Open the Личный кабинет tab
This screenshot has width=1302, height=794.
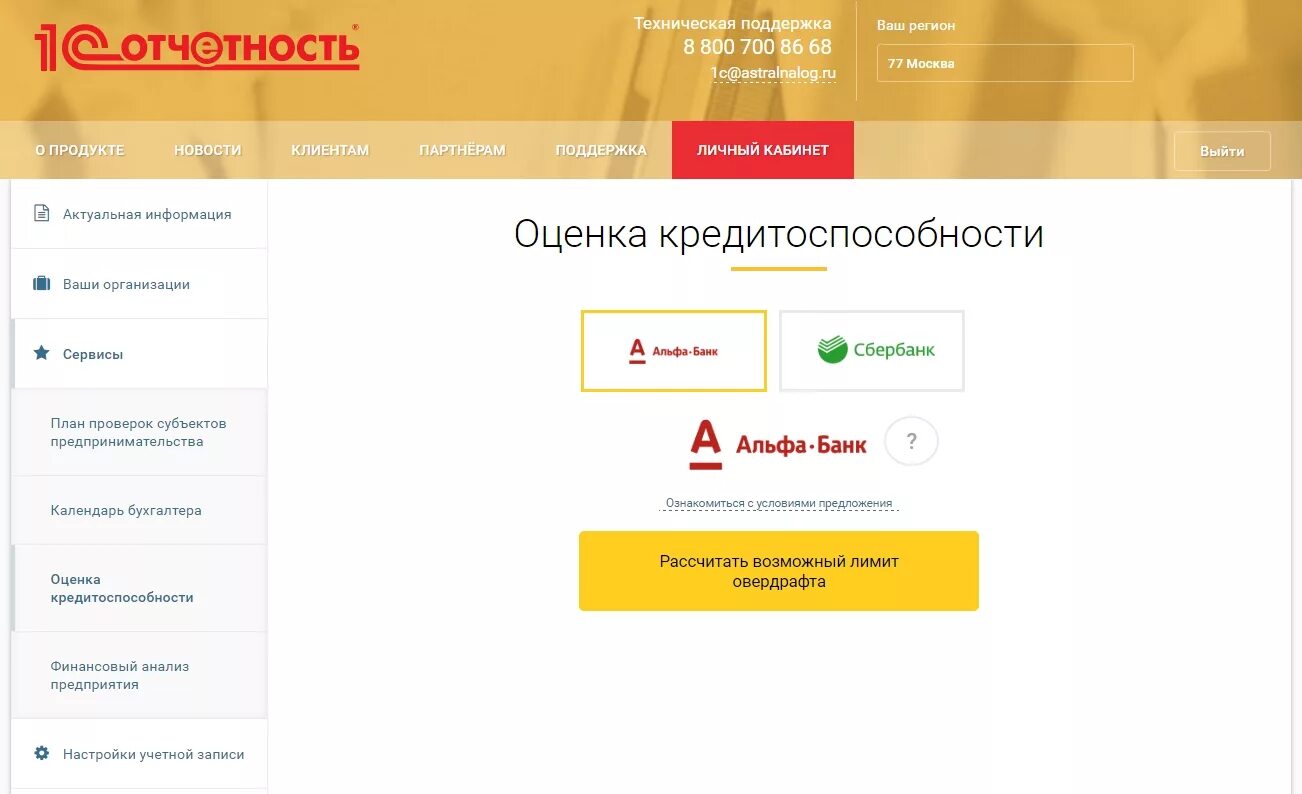tap(763, 150)
